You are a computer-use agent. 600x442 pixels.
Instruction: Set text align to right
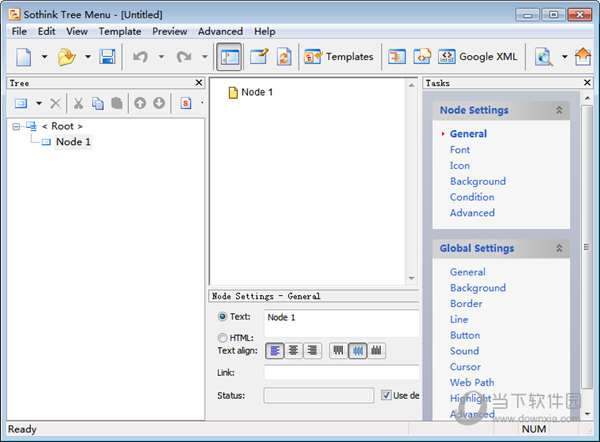tap(312, 351)
